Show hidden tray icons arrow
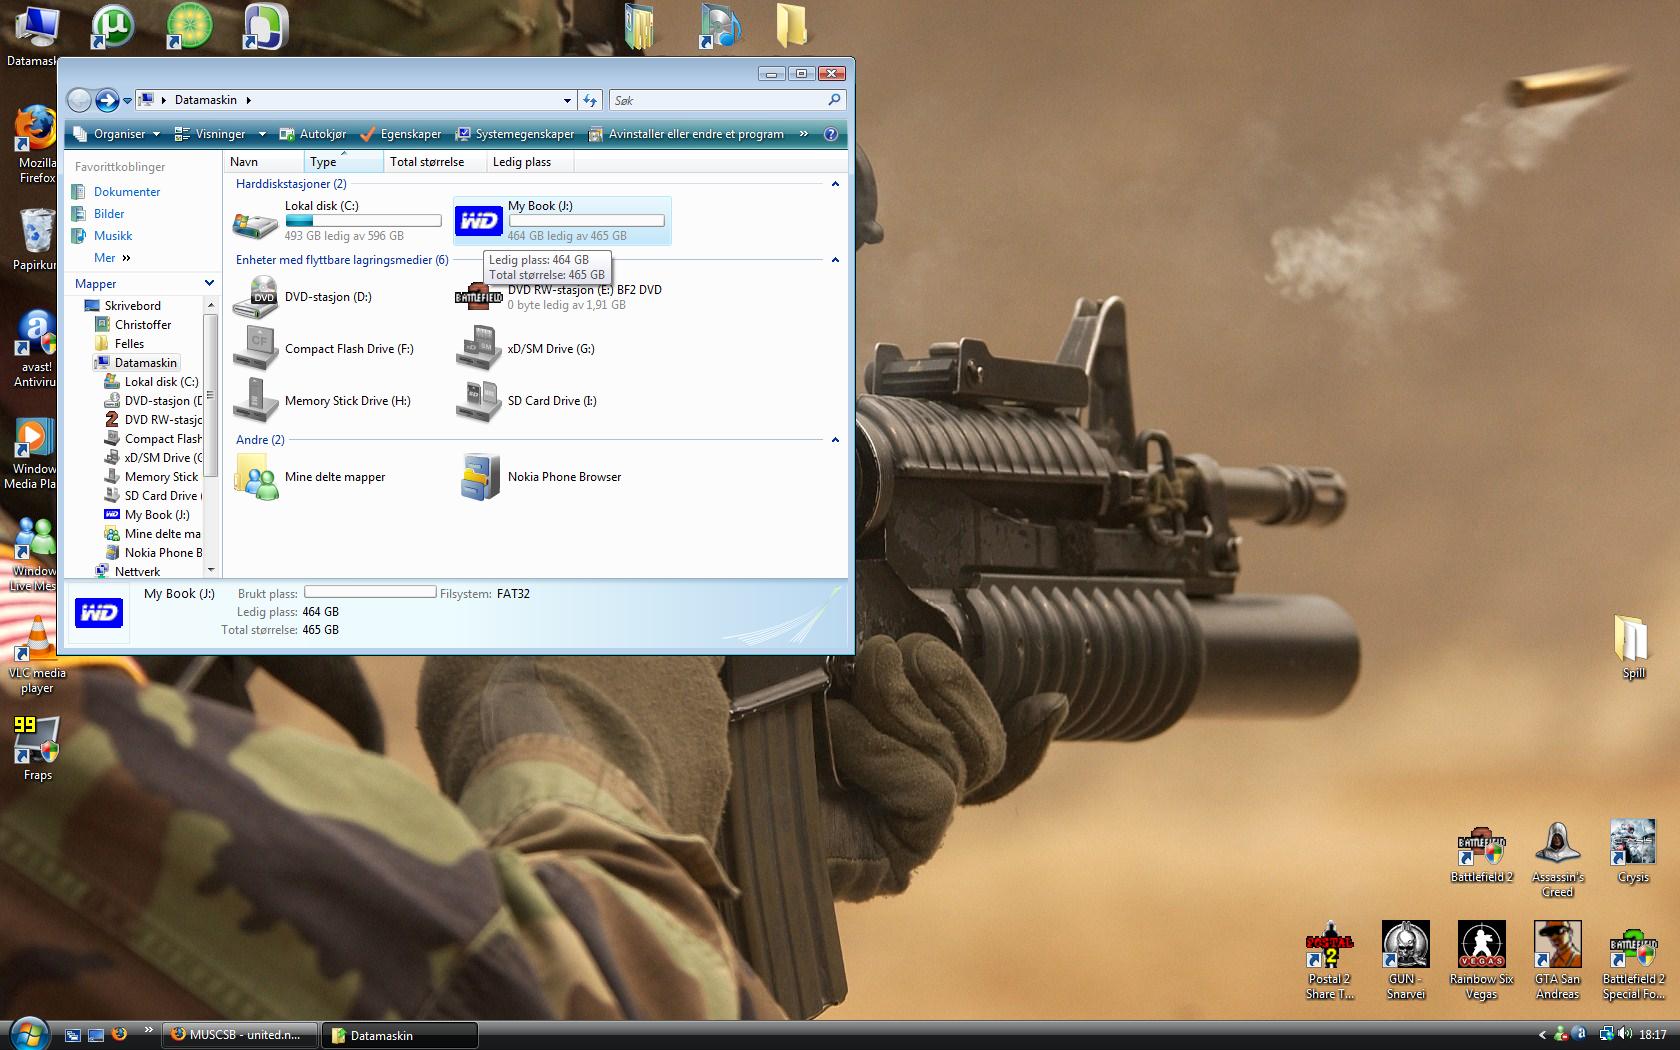The image size is (1680, 1050). tap(1542, 1035)
